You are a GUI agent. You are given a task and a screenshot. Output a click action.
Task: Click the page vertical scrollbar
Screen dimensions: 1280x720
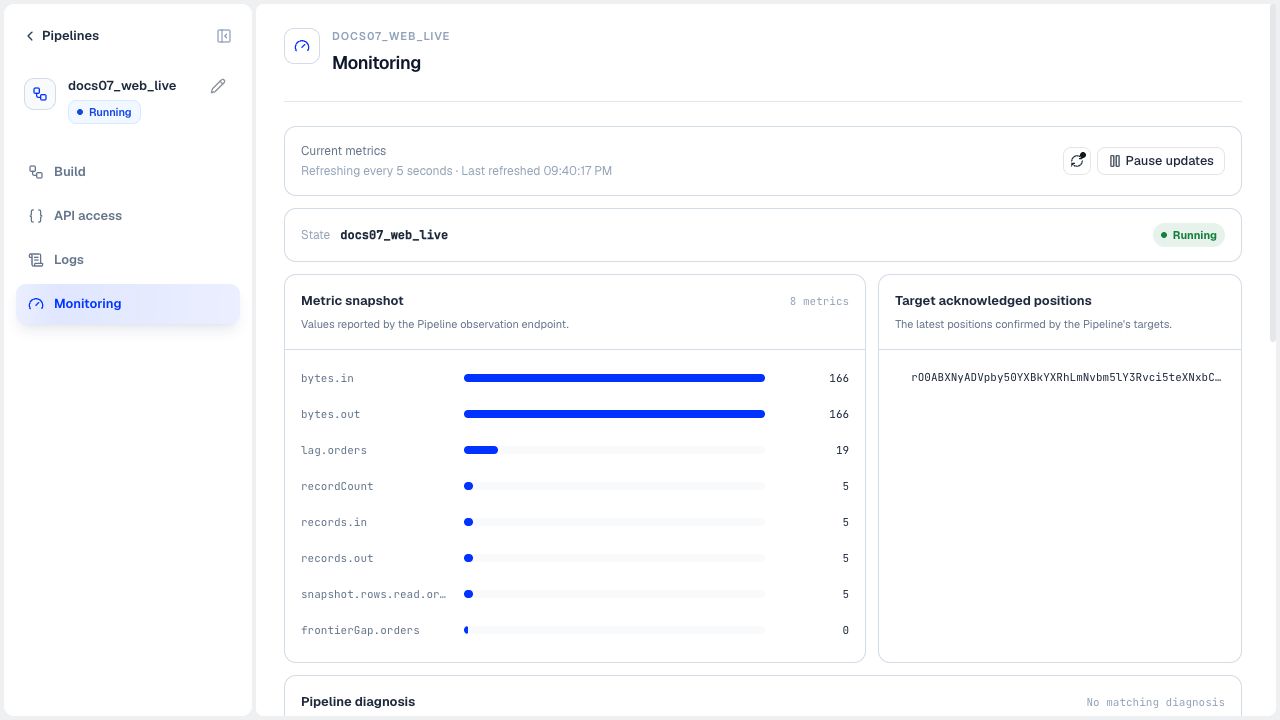1273,174
